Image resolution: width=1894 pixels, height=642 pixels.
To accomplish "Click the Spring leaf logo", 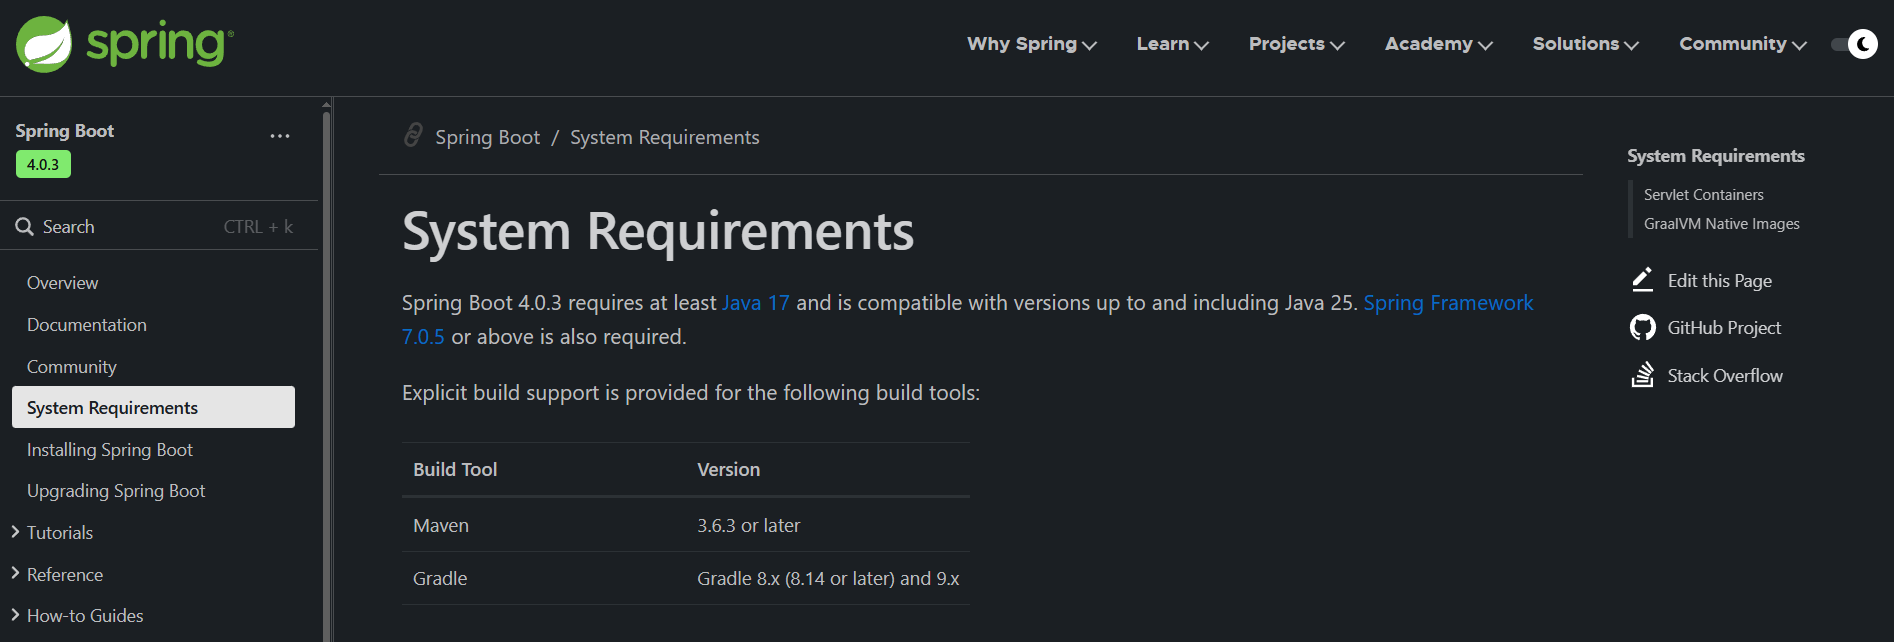I will 44,44.
